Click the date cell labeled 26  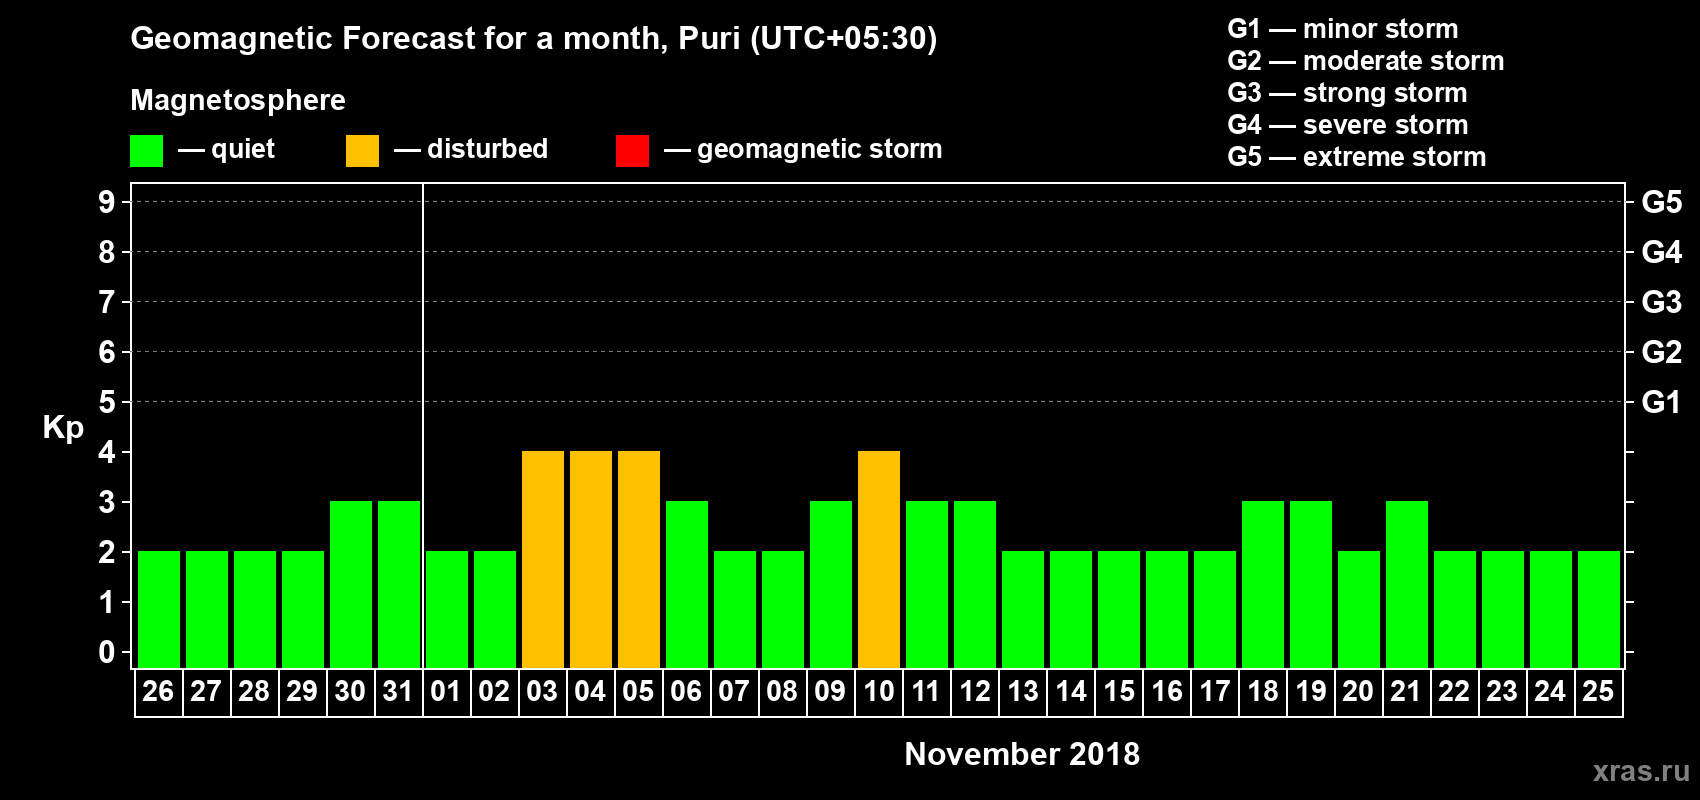[159, 692]
